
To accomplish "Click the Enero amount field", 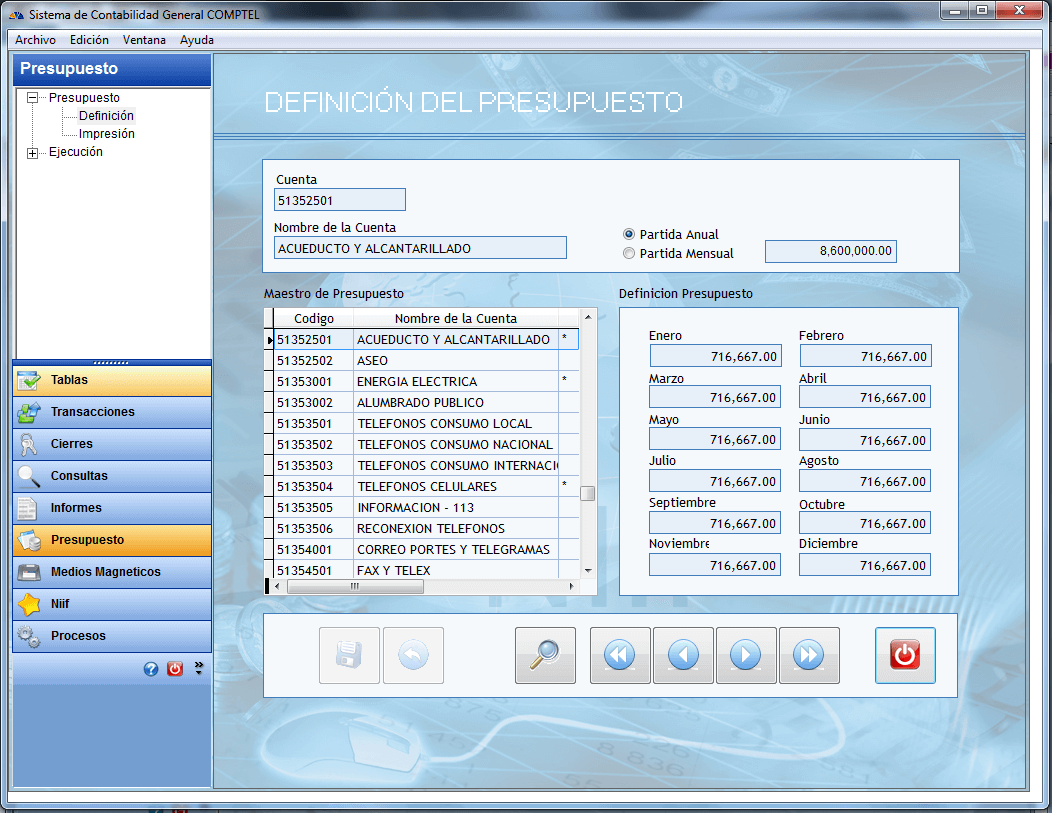I will [715, 356].
